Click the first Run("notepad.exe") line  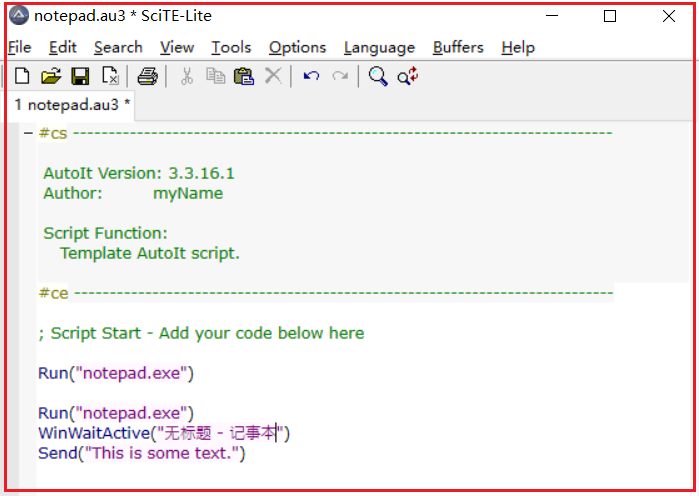pos(116,373)
